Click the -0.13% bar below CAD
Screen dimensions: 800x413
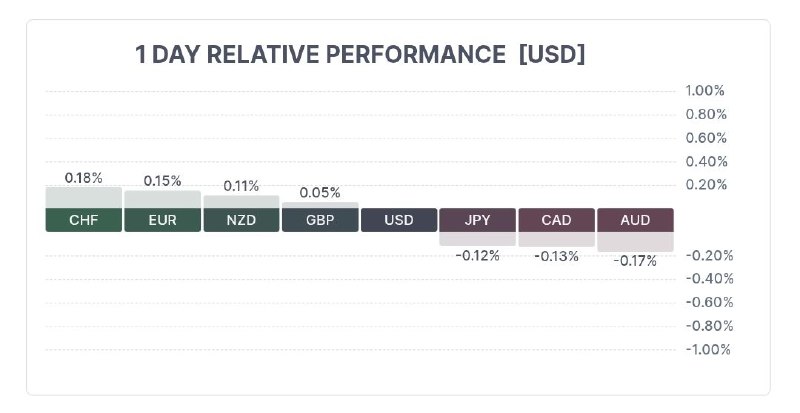[x=557, y=239]
